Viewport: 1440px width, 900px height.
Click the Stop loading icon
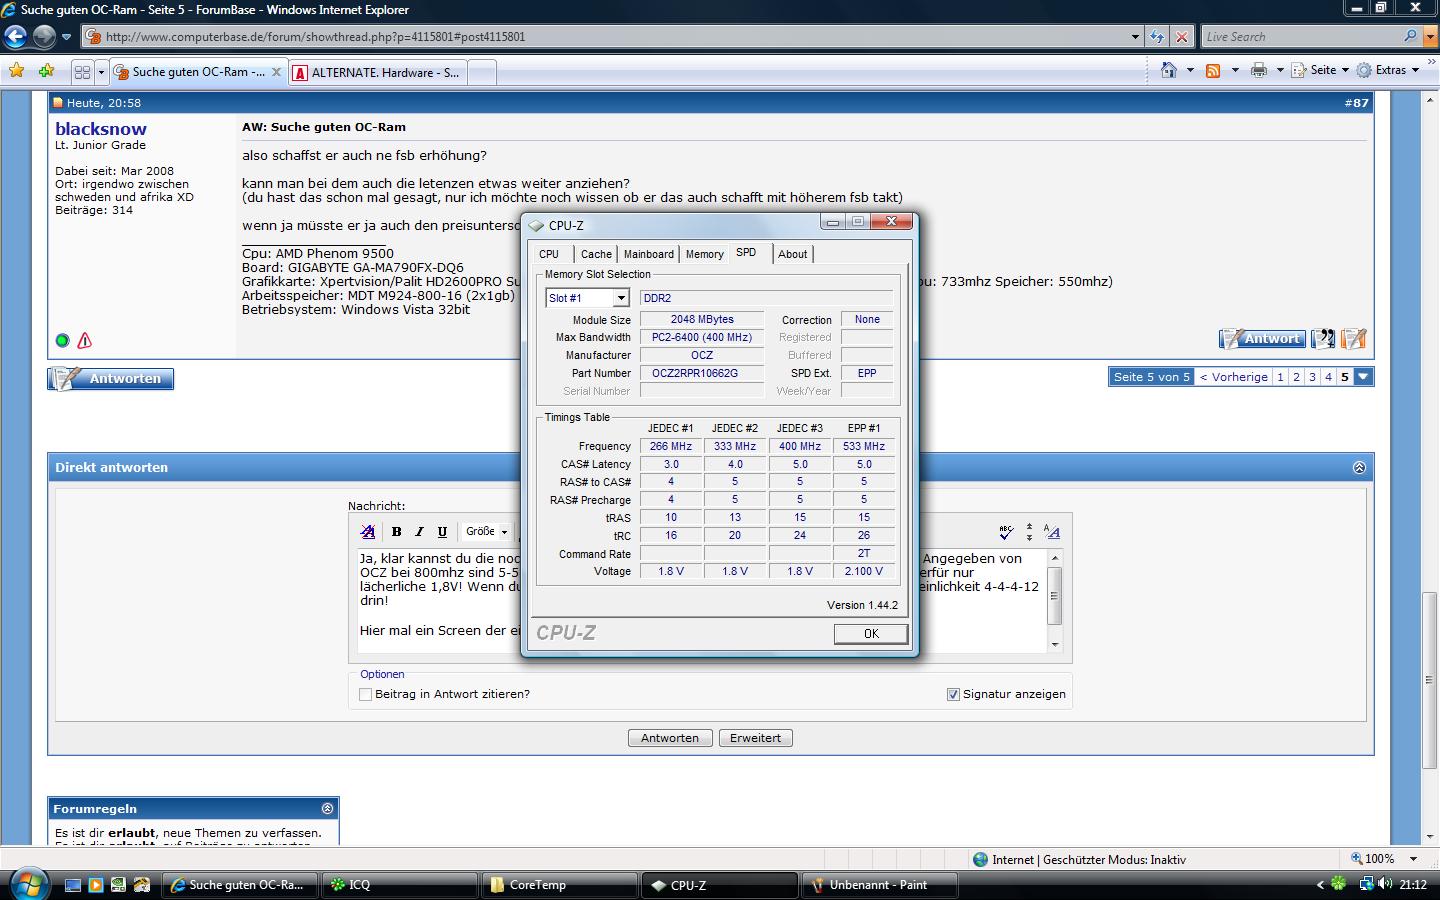click(1181, 37)
